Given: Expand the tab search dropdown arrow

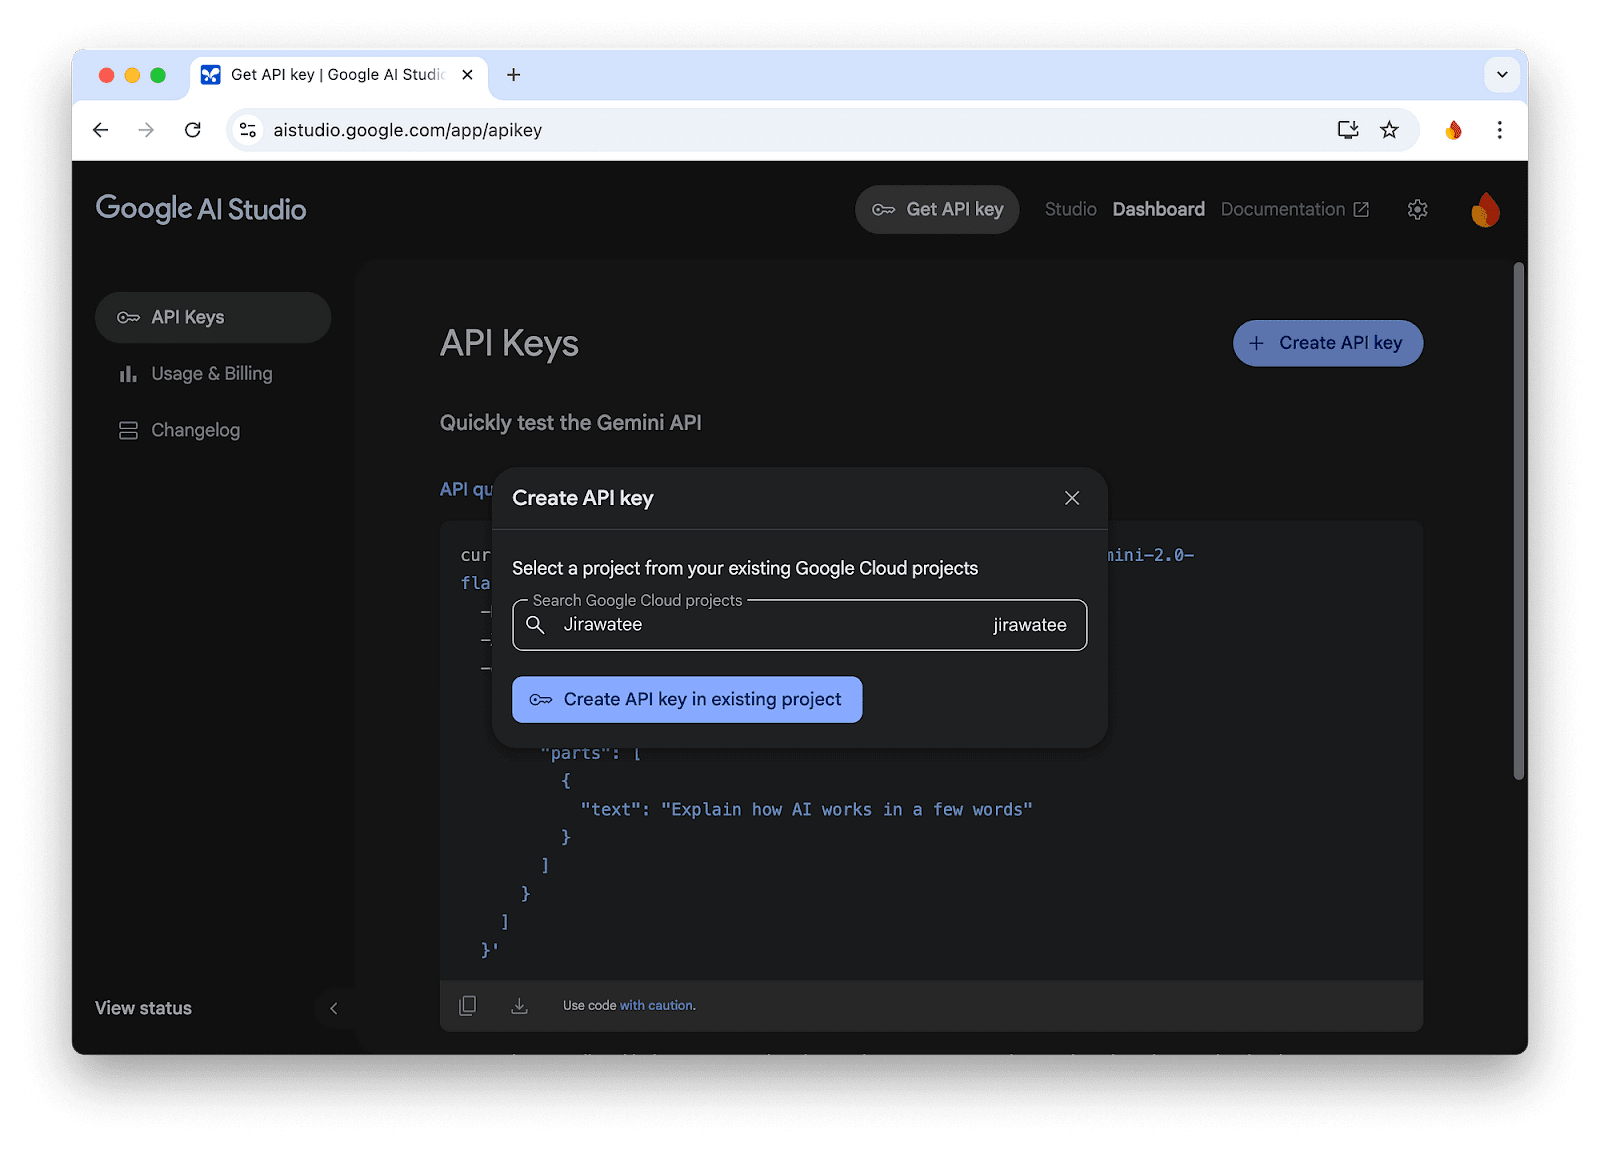Looking at the screenshot, I should click(1501, 75).
